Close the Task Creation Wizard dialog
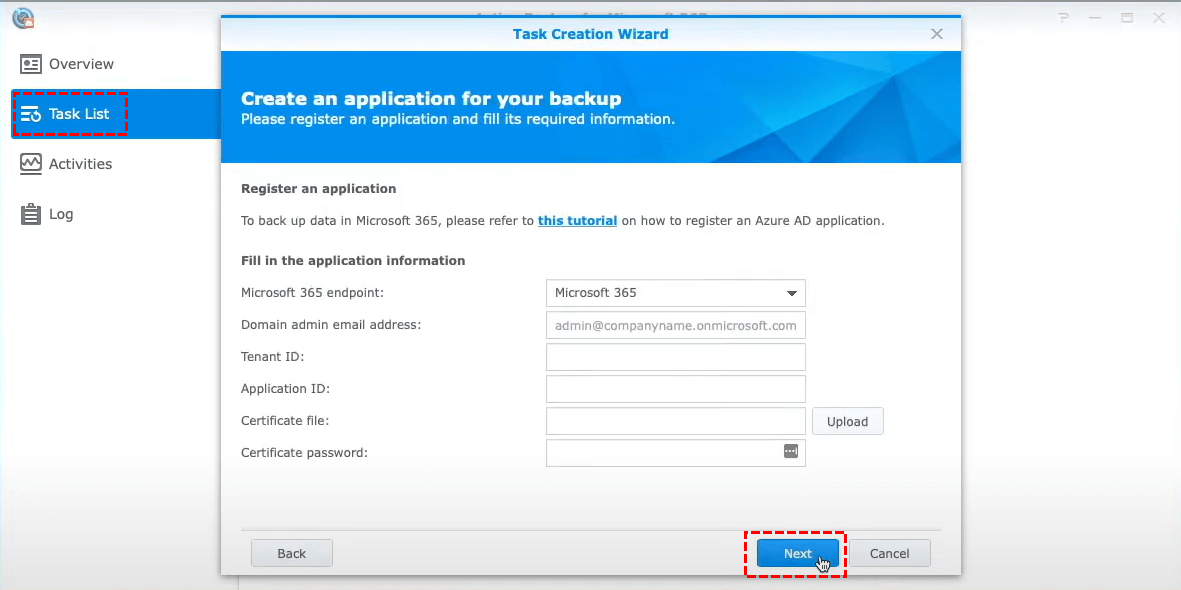The image size is (1181, 590). tap(937, 34)
